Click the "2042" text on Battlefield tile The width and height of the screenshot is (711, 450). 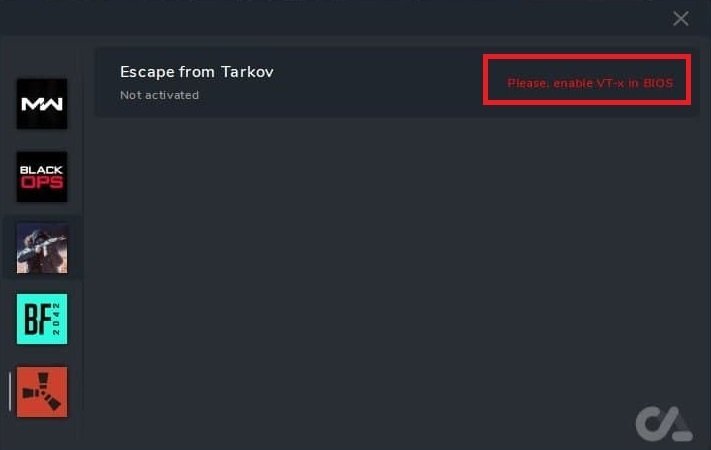[x=59, y=320]
